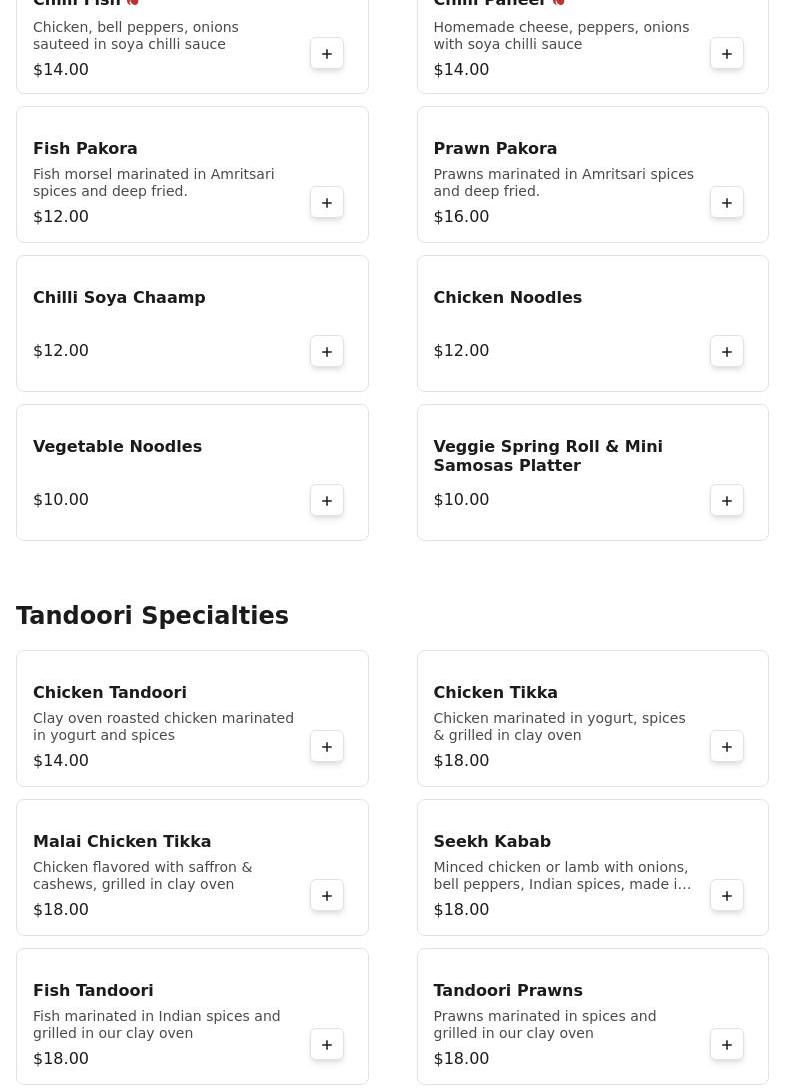Click the plus icon for Fish Pakora
The width and height of the screenshot is (785, 1089).
(x=327, y=203)
